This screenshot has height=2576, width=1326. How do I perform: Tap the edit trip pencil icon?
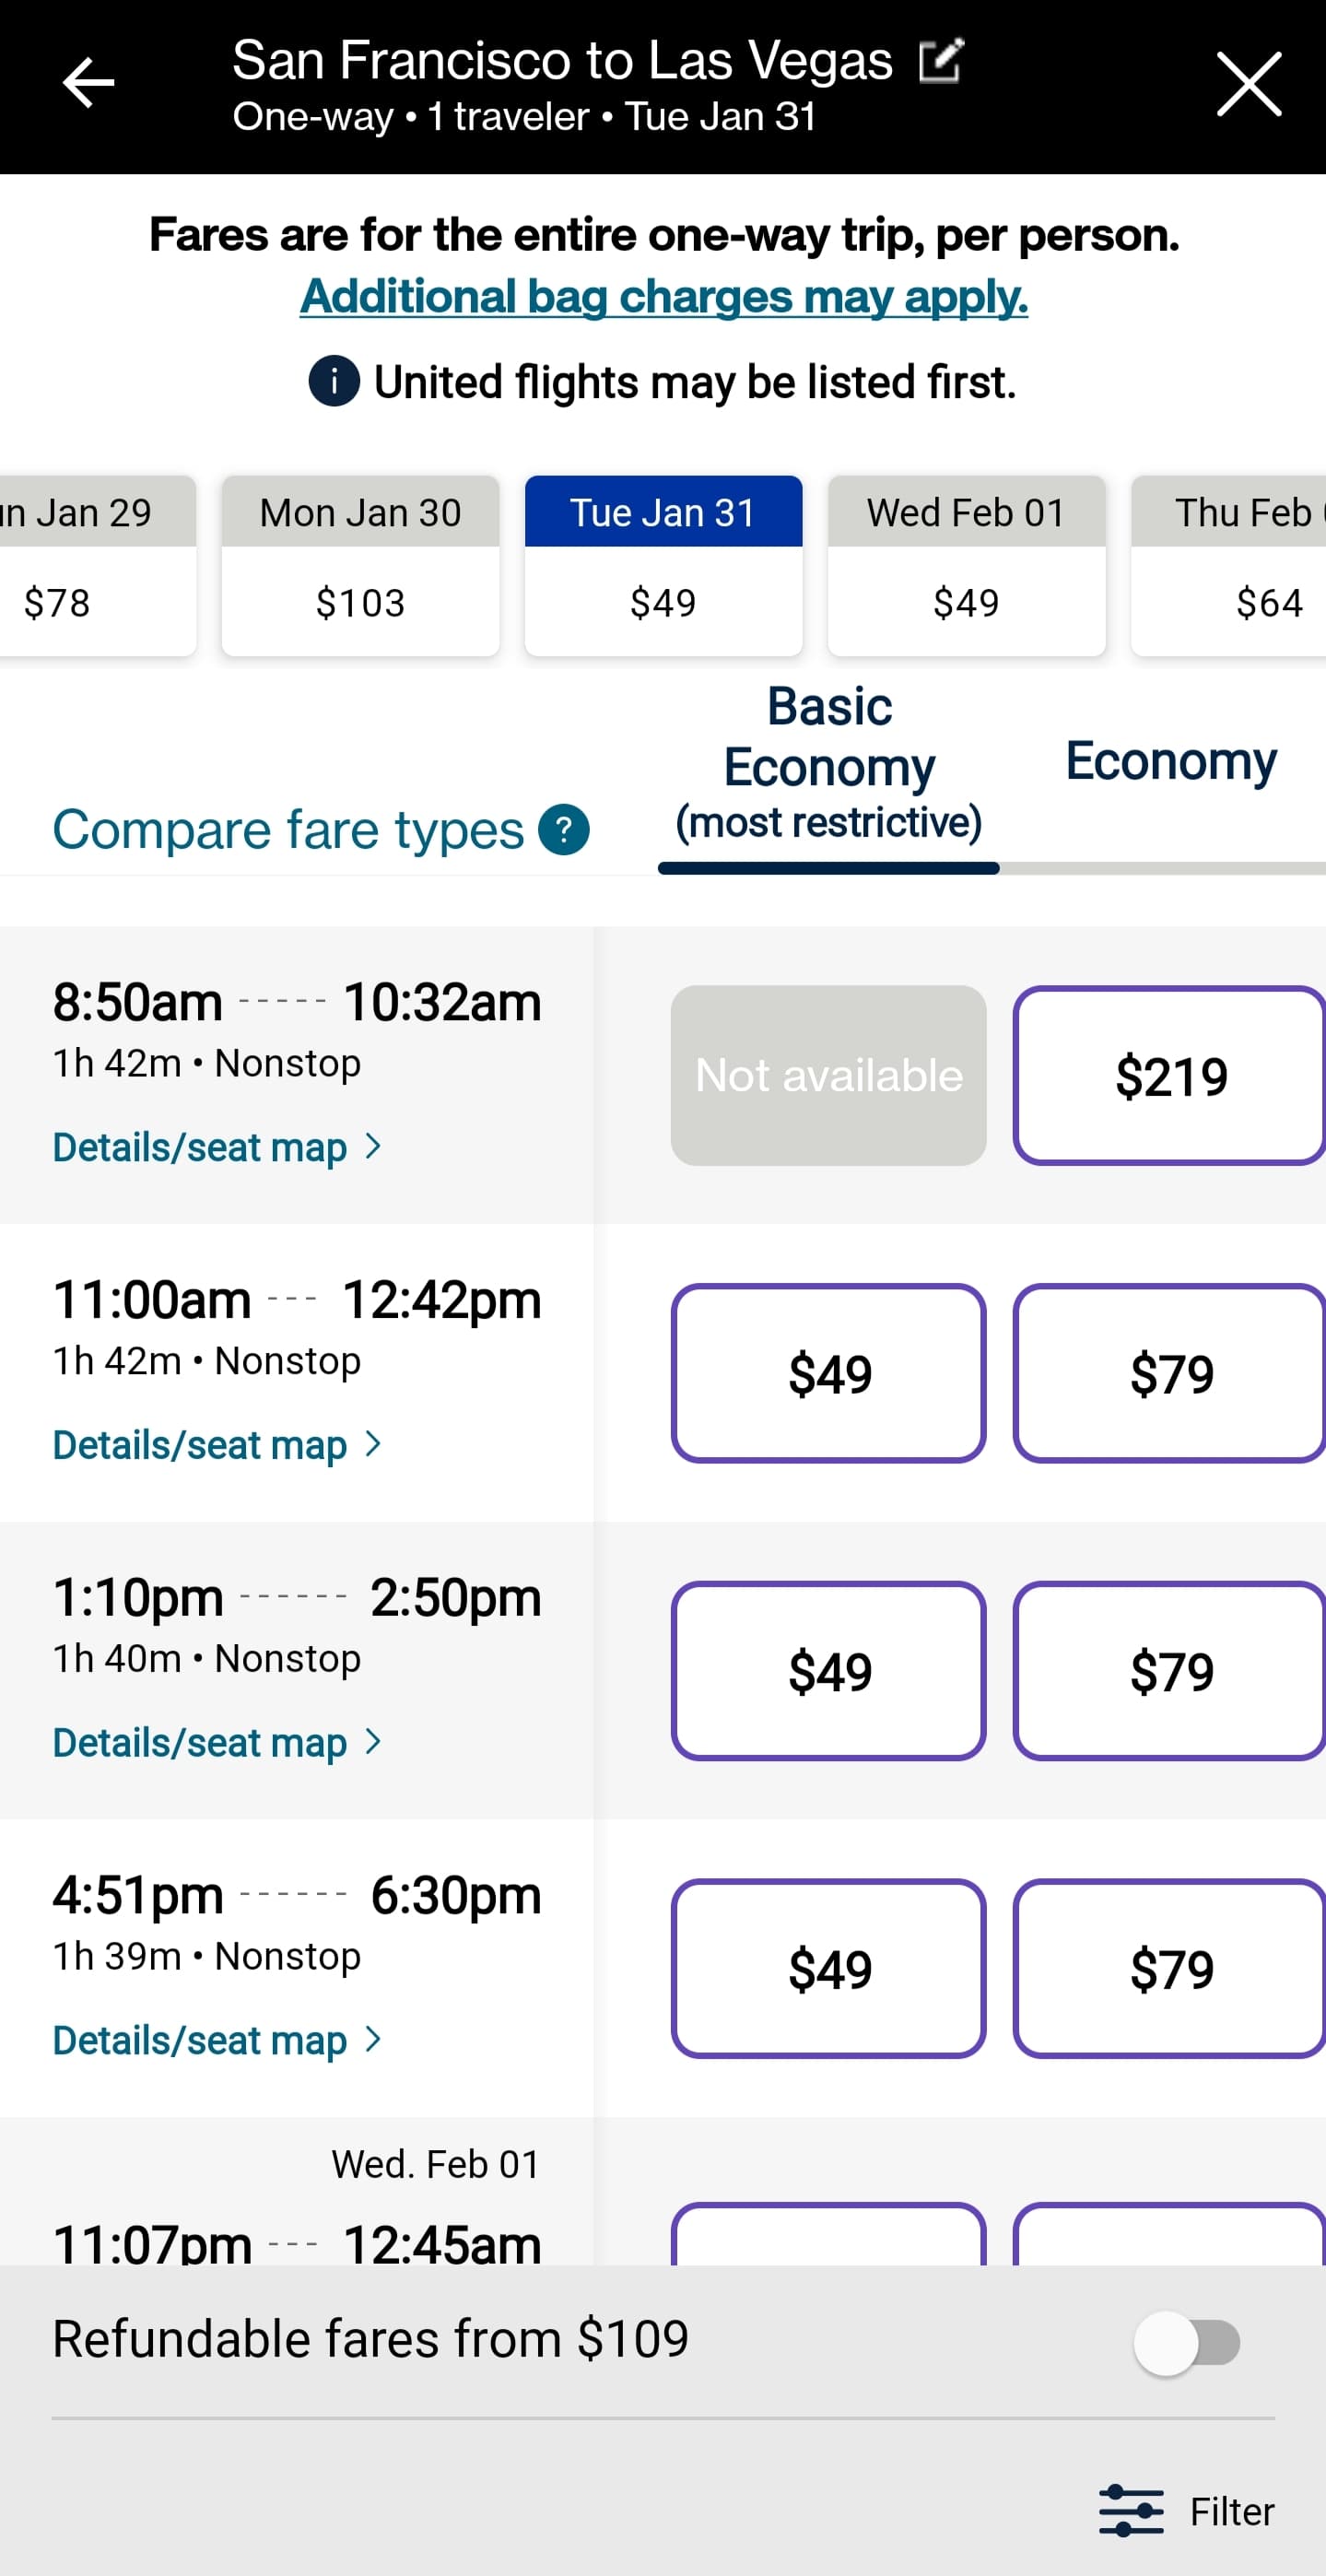tap(941, 61)
